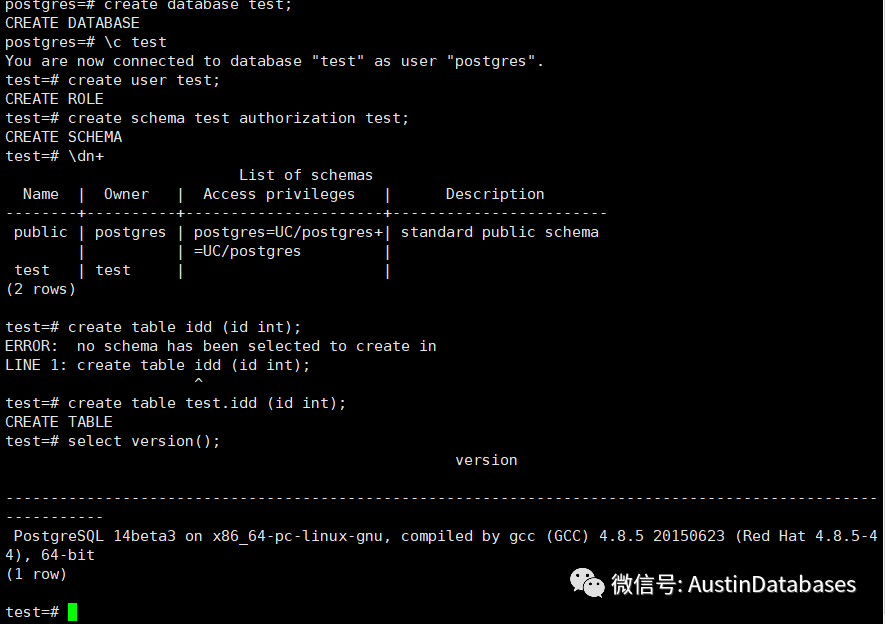This screenshot has height=624, width=885.
Task: Click the WeChat logo in the watermark
Action: tap(587, 582)
